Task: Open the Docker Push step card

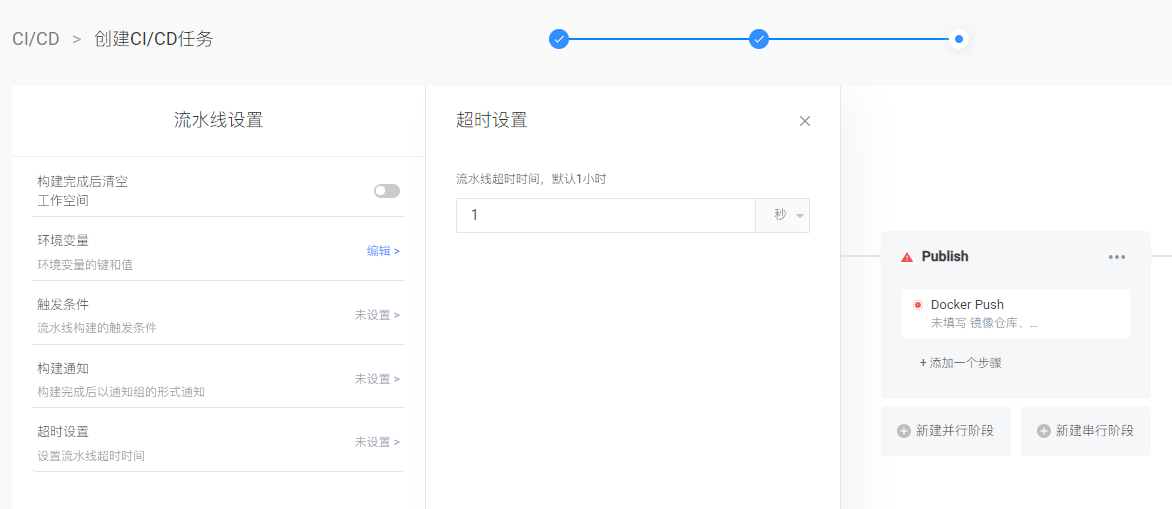Action: (x=1015, y=314)
